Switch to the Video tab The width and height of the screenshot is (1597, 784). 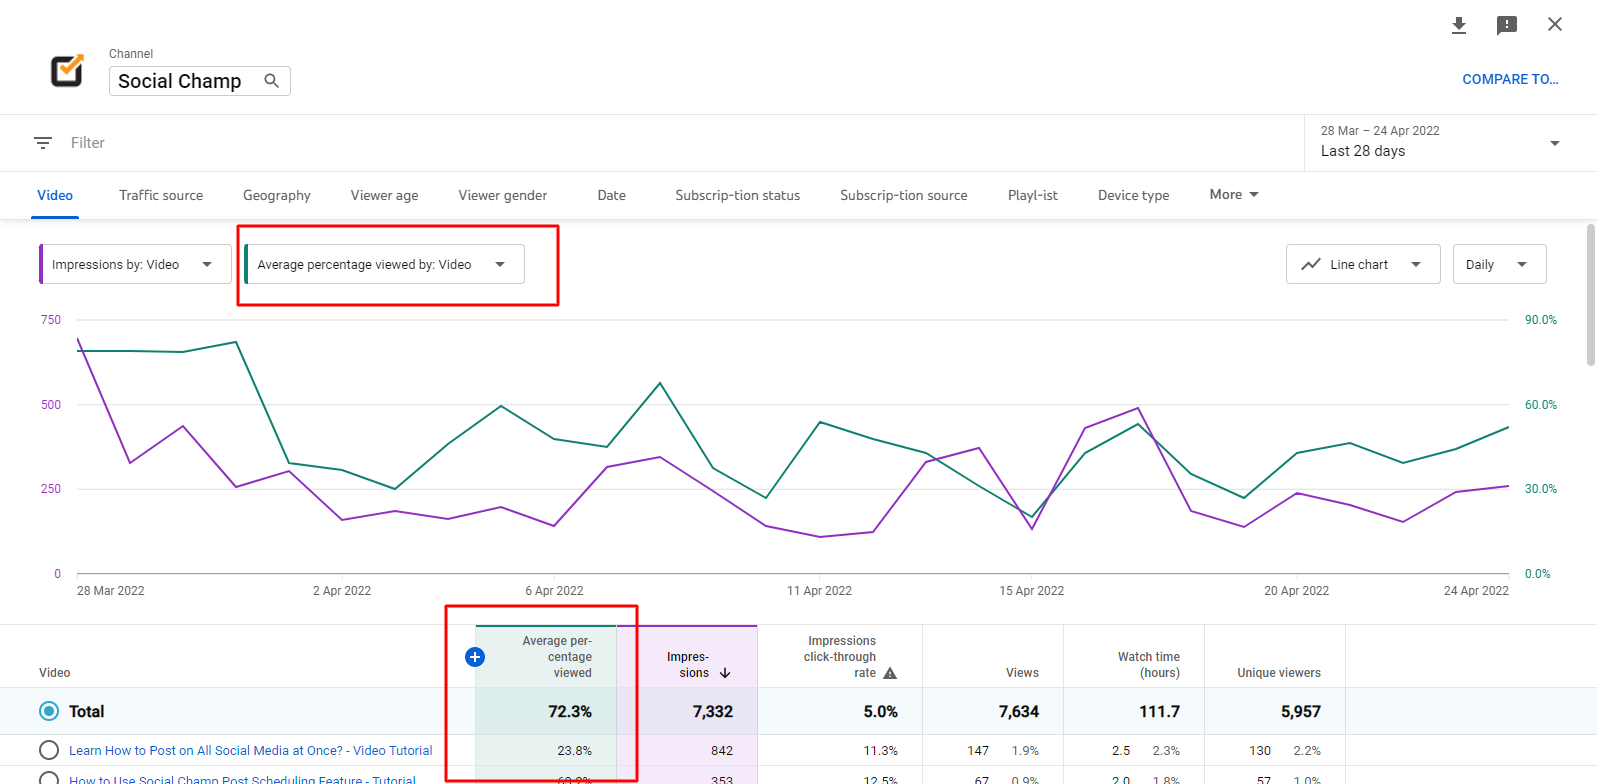tap(55, 195)
